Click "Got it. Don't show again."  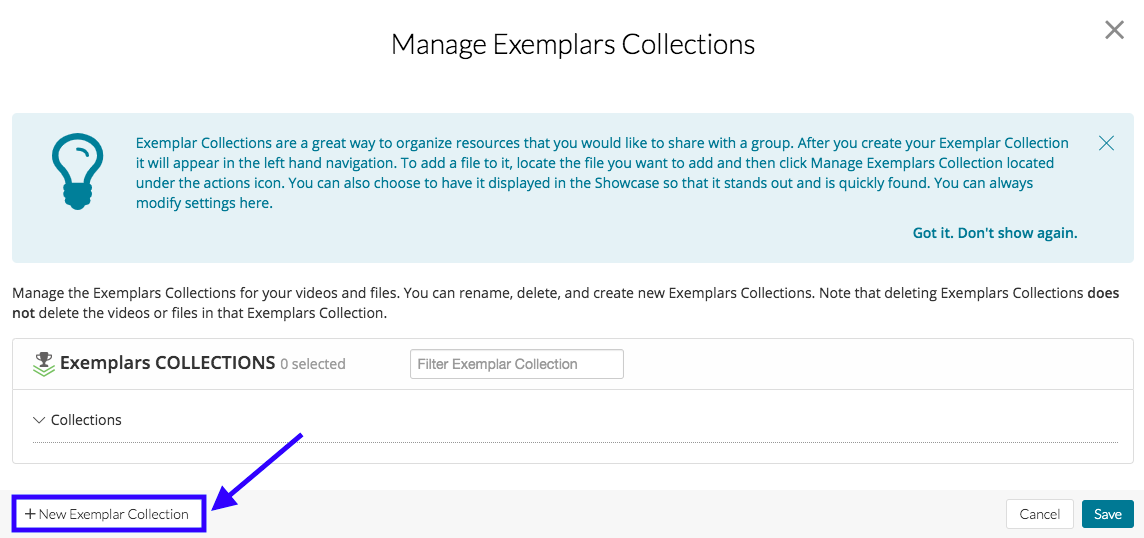click(x=994, y=233)
